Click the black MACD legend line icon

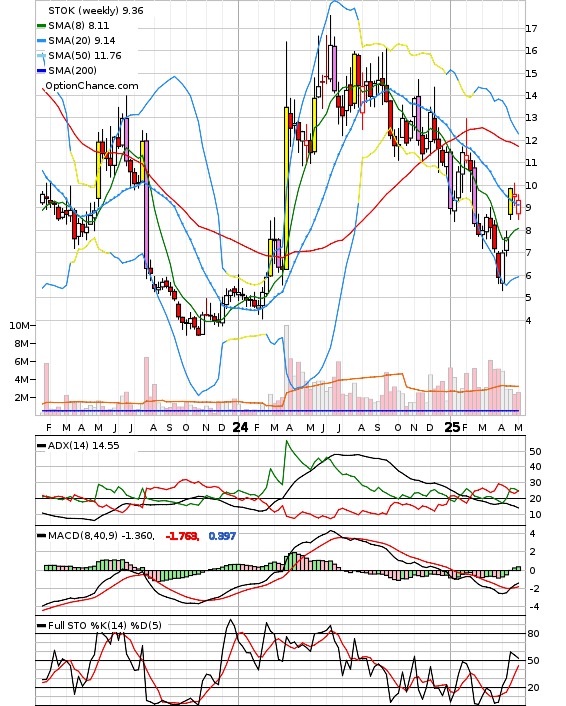tap(41, 535)
